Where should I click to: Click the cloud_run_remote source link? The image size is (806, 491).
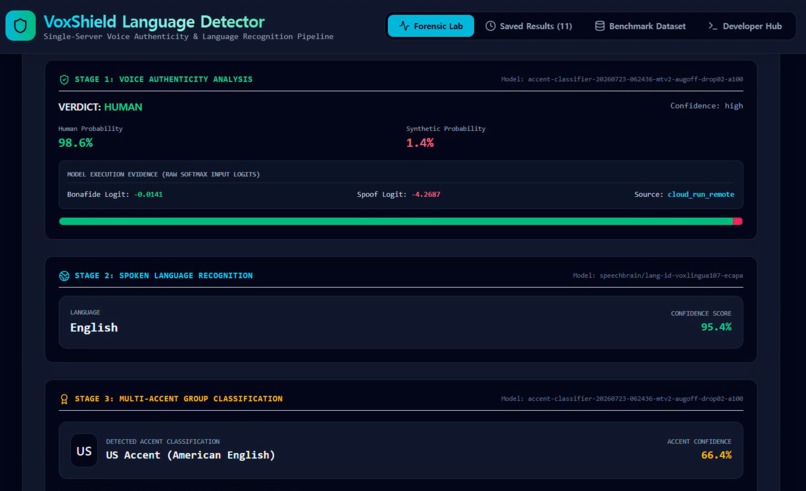[x=701, y=194]
